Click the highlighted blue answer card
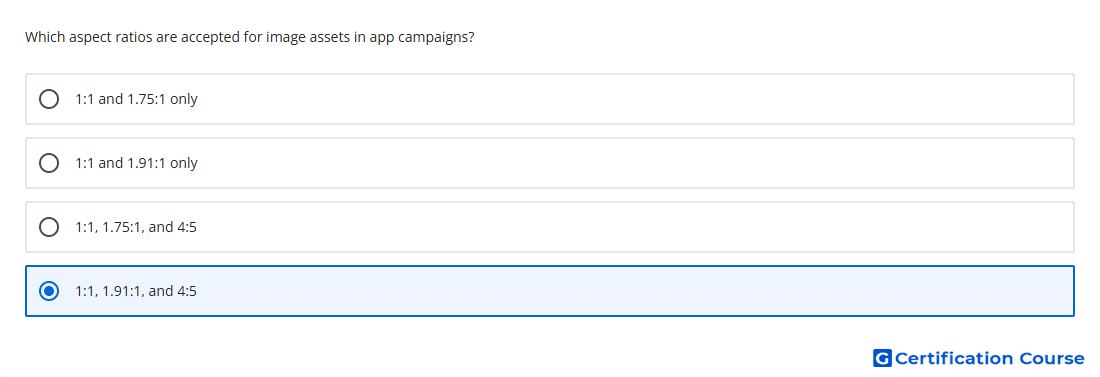 550,291
